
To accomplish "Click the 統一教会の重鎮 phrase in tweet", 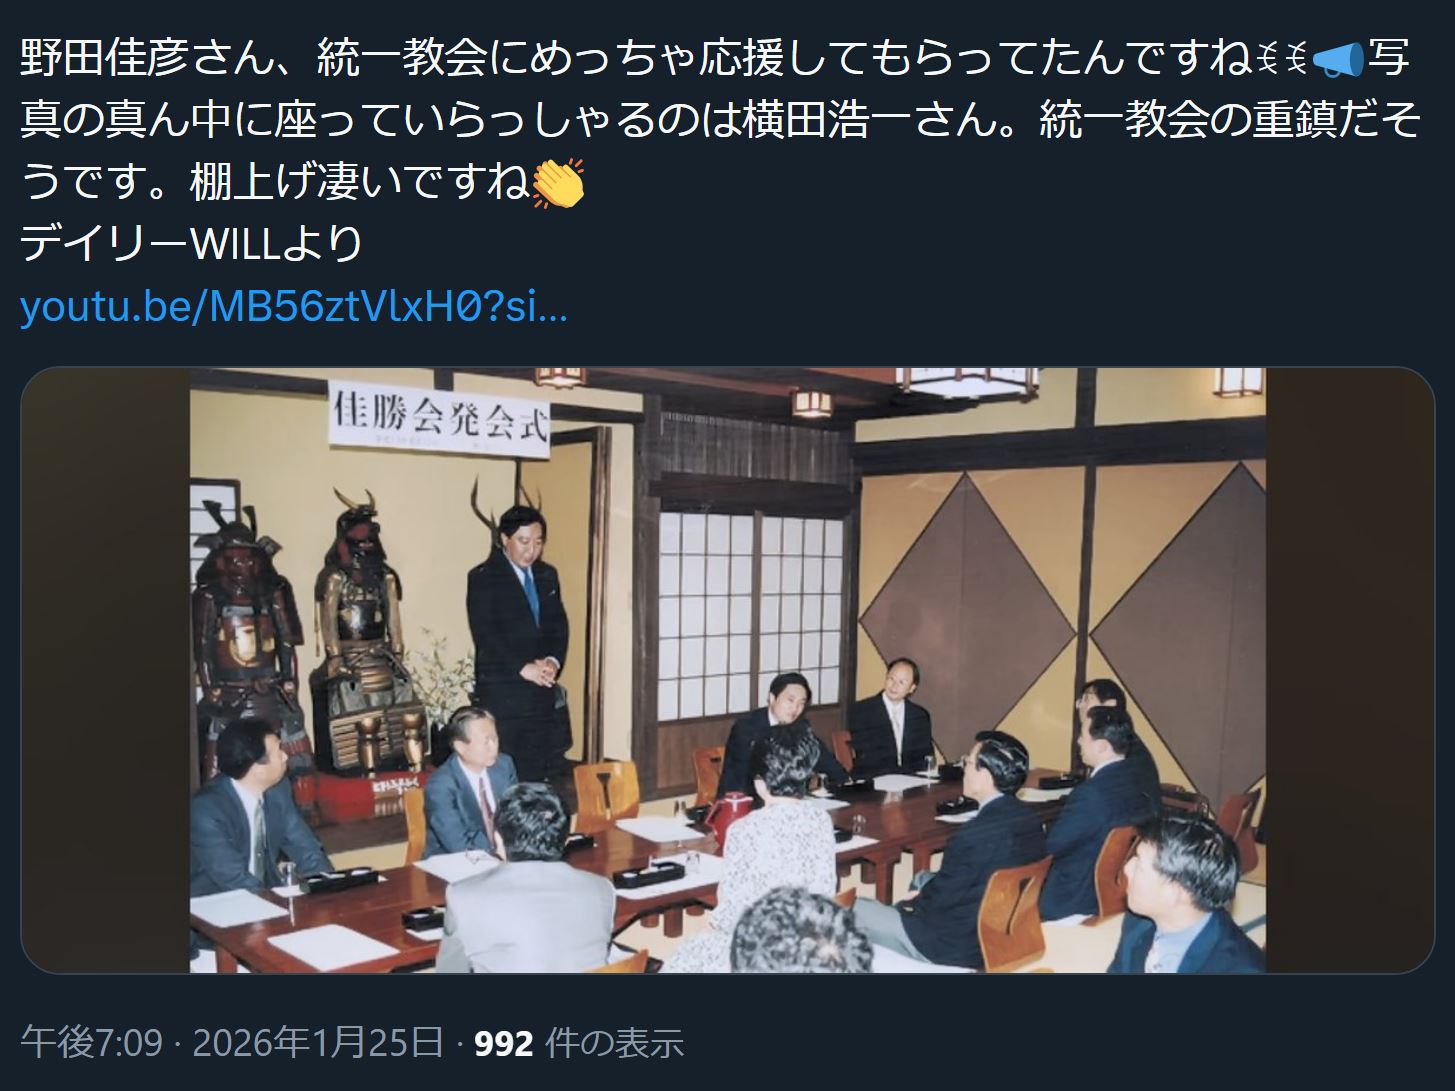I will [1187, 122].
